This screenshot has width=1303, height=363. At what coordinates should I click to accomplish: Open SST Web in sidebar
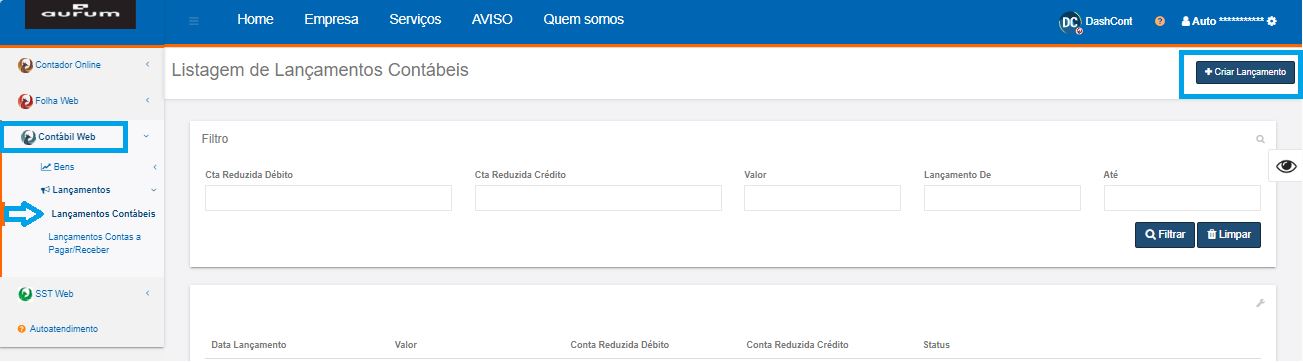click(54, 294)
